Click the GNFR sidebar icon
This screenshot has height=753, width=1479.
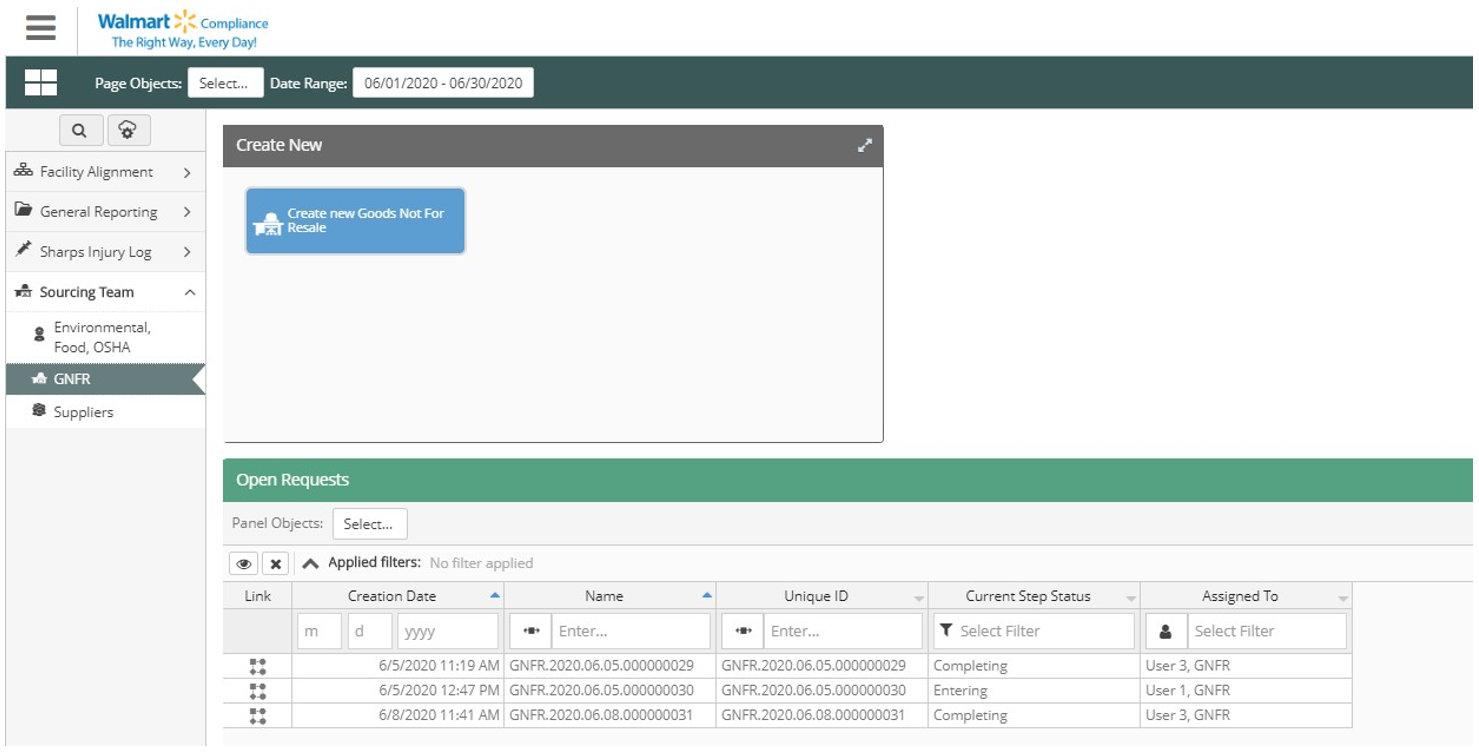tap(39, 379)
